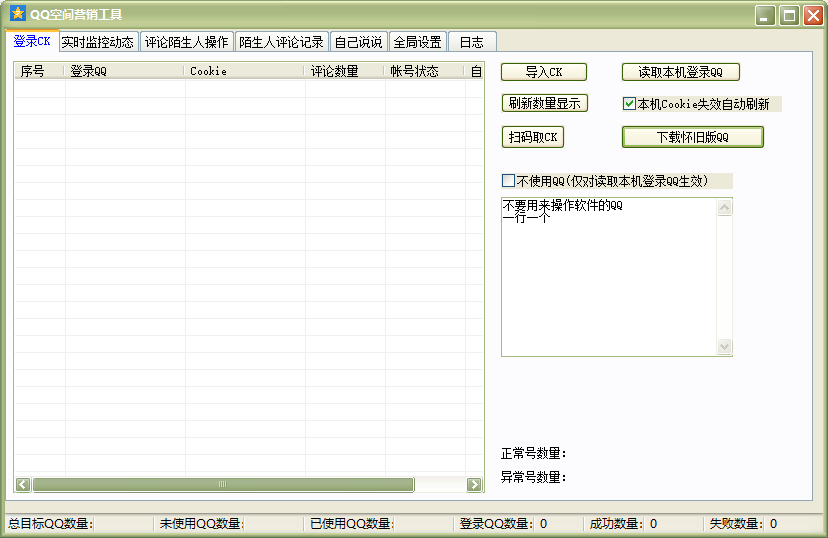Click the horizontal scrollbar left arrow
828x538 pixels.
[x=22, y=485]
